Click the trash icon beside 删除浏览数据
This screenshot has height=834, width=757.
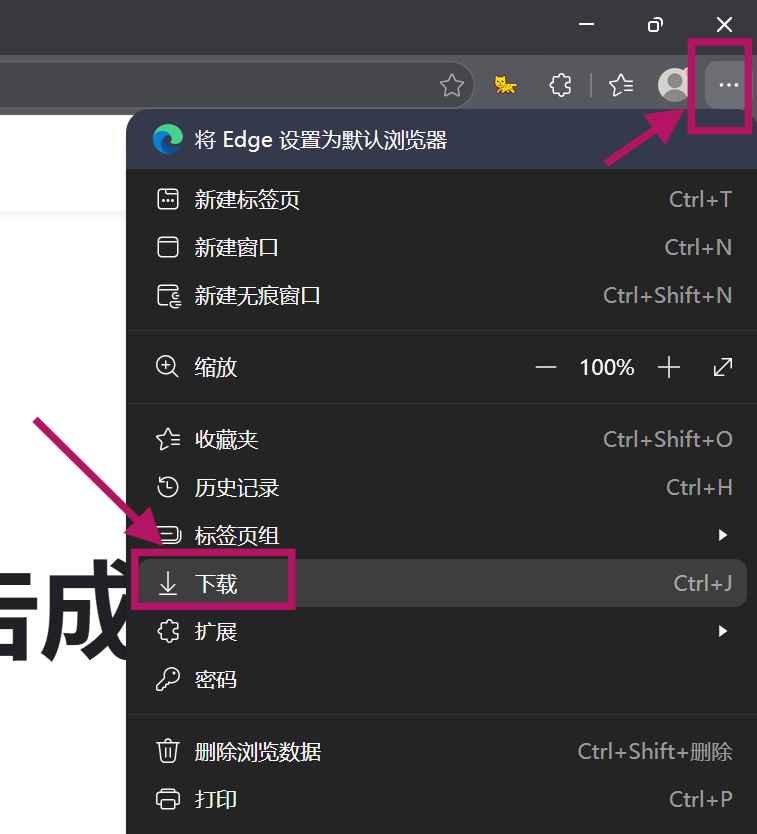(x=168, y=751)
